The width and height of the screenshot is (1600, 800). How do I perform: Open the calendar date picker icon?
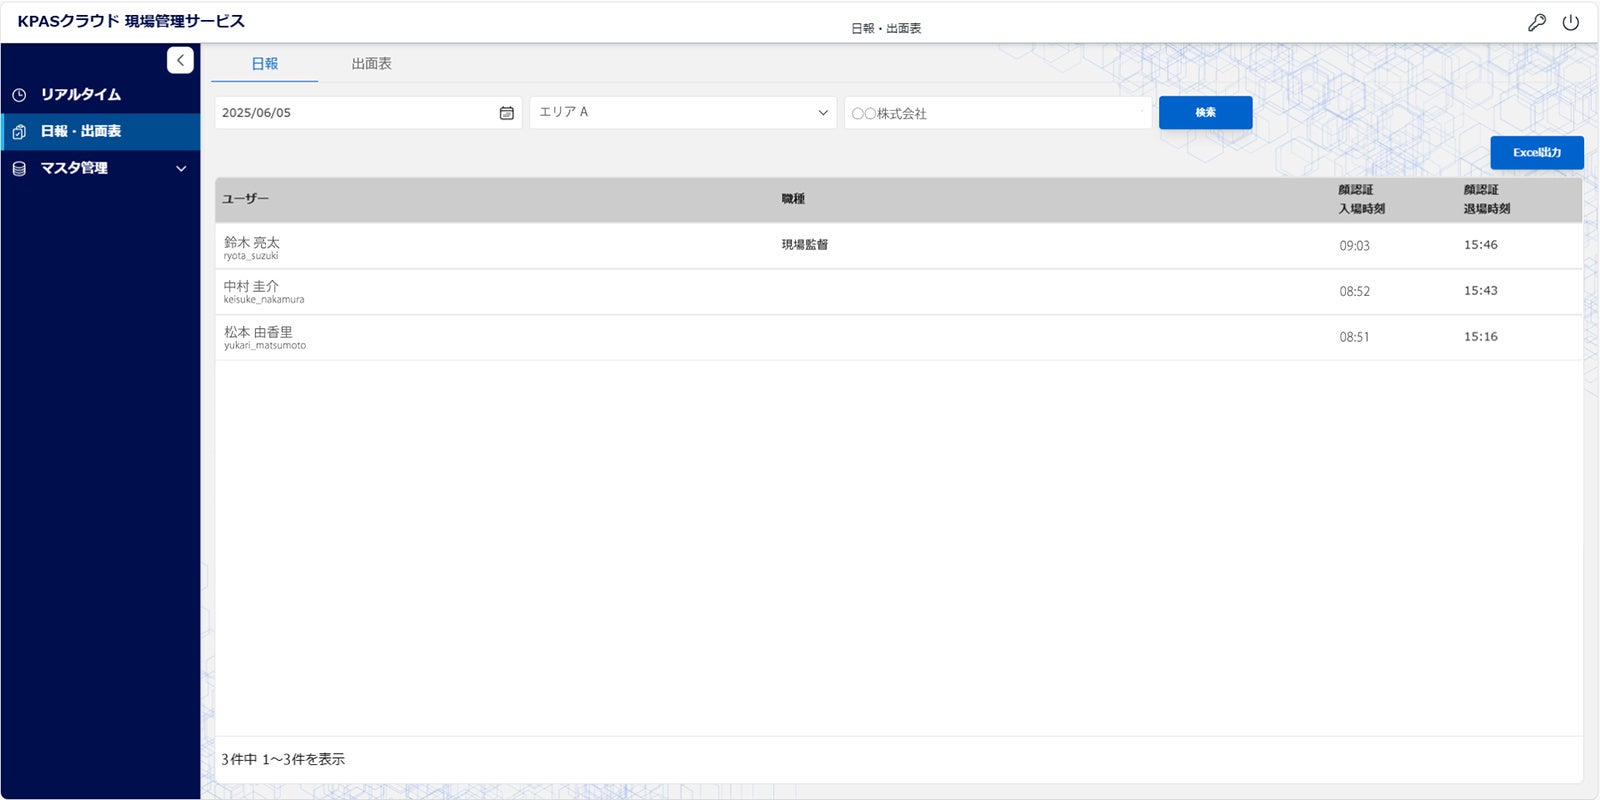[x=507, y=113]
